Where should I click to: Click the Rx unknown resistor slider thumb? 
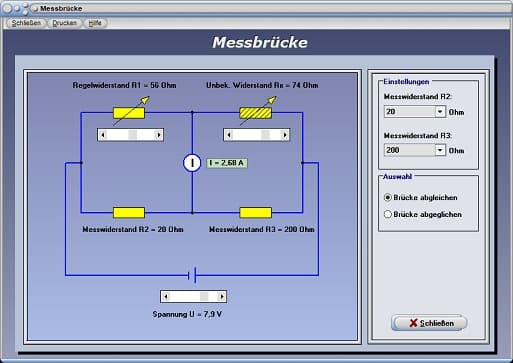pyautogui.click(x=265, y=135)
